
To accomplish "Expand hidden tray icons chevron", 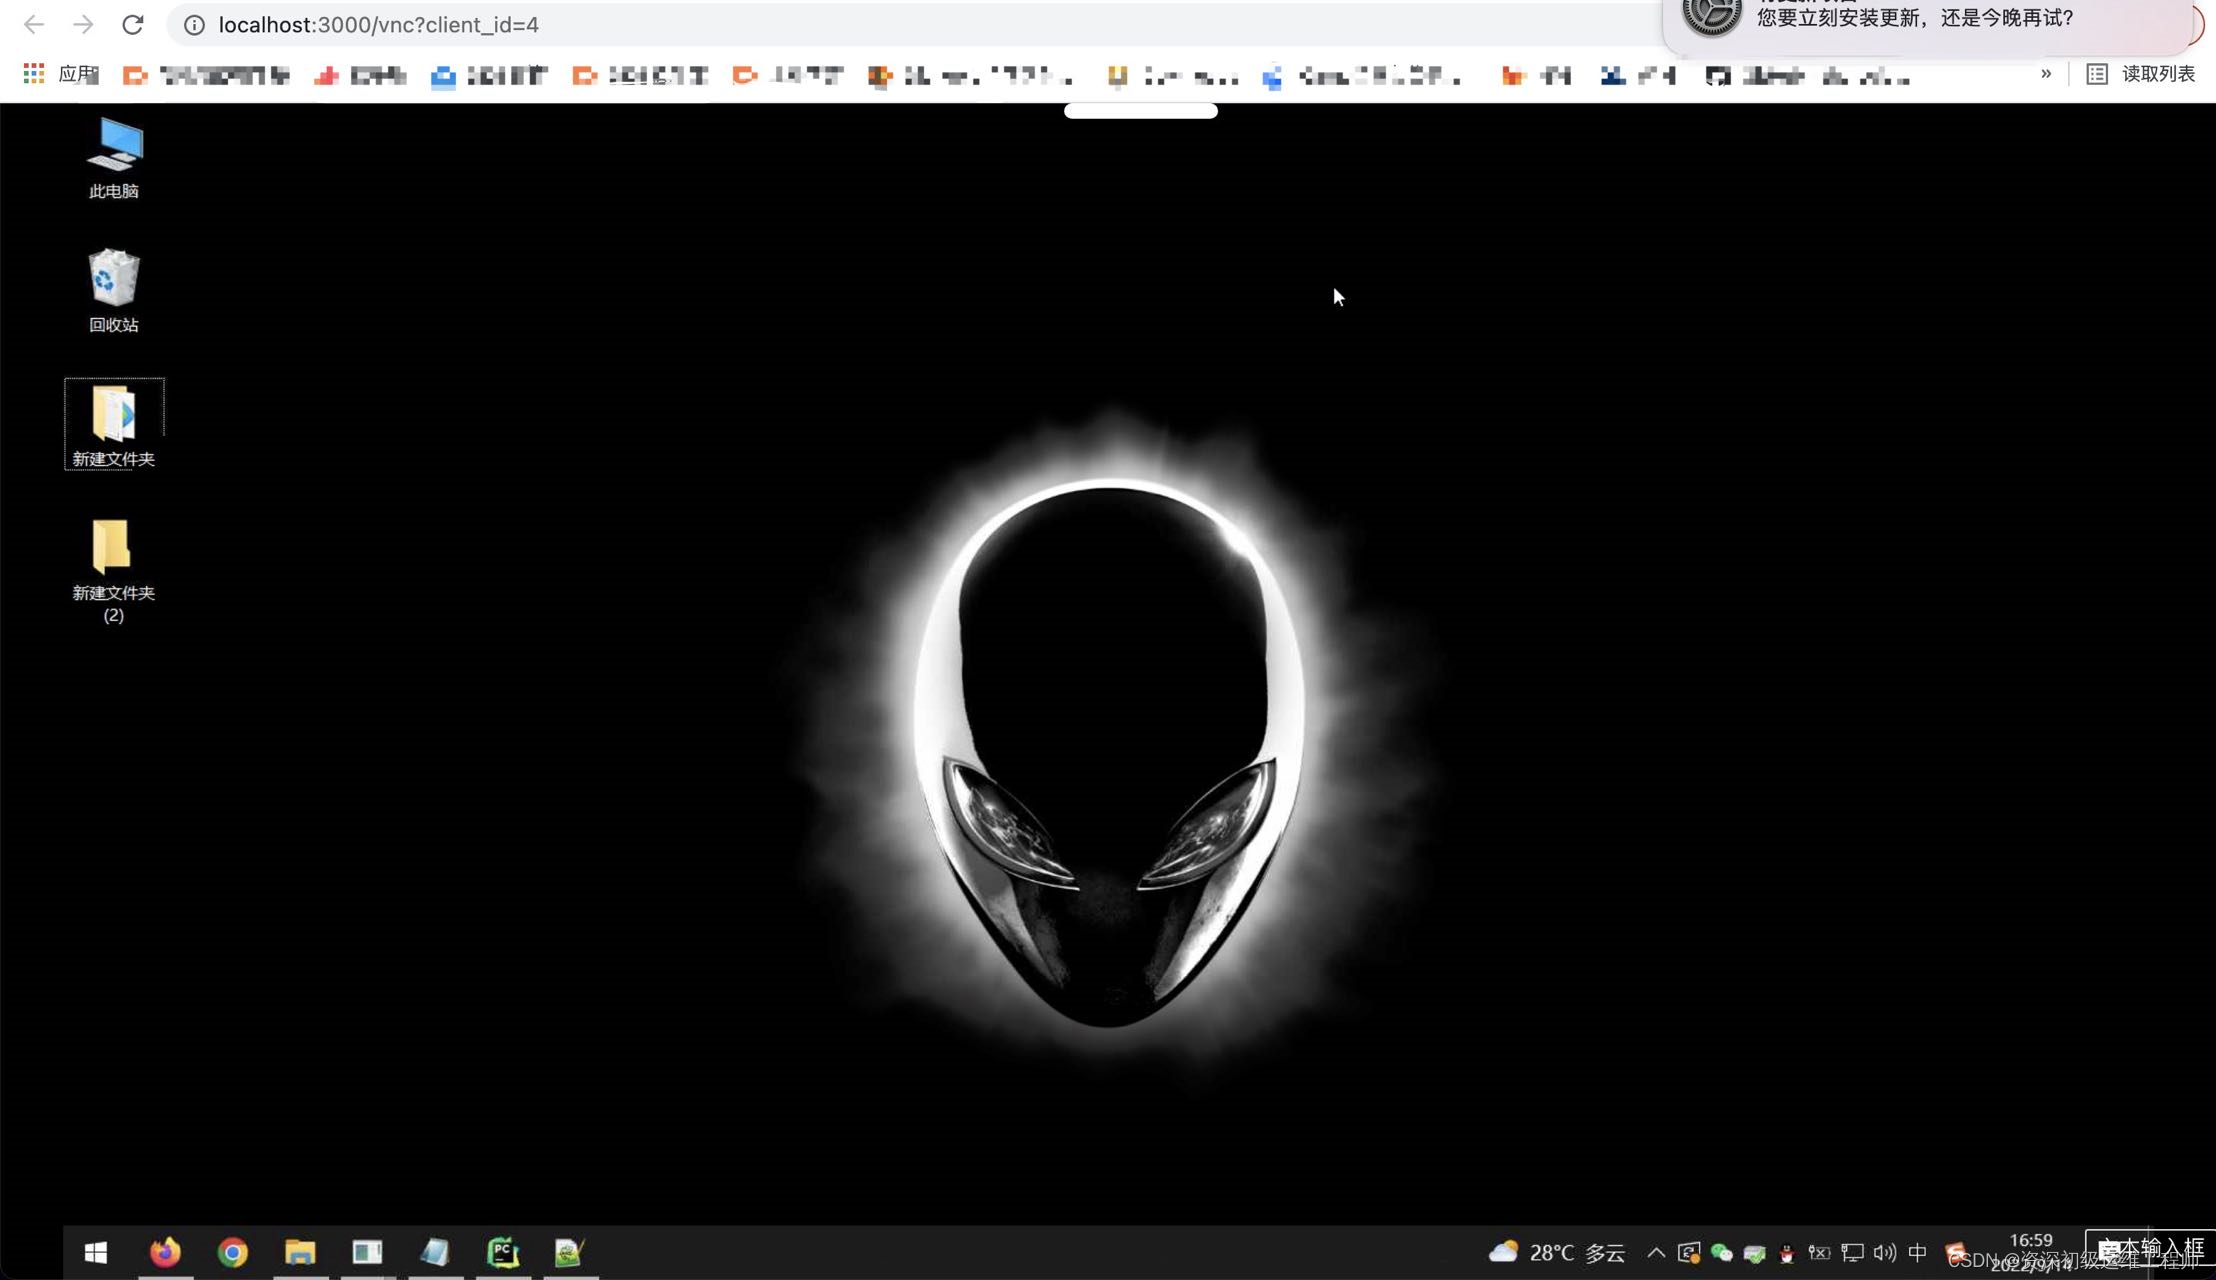I will pos(1656,1253).
